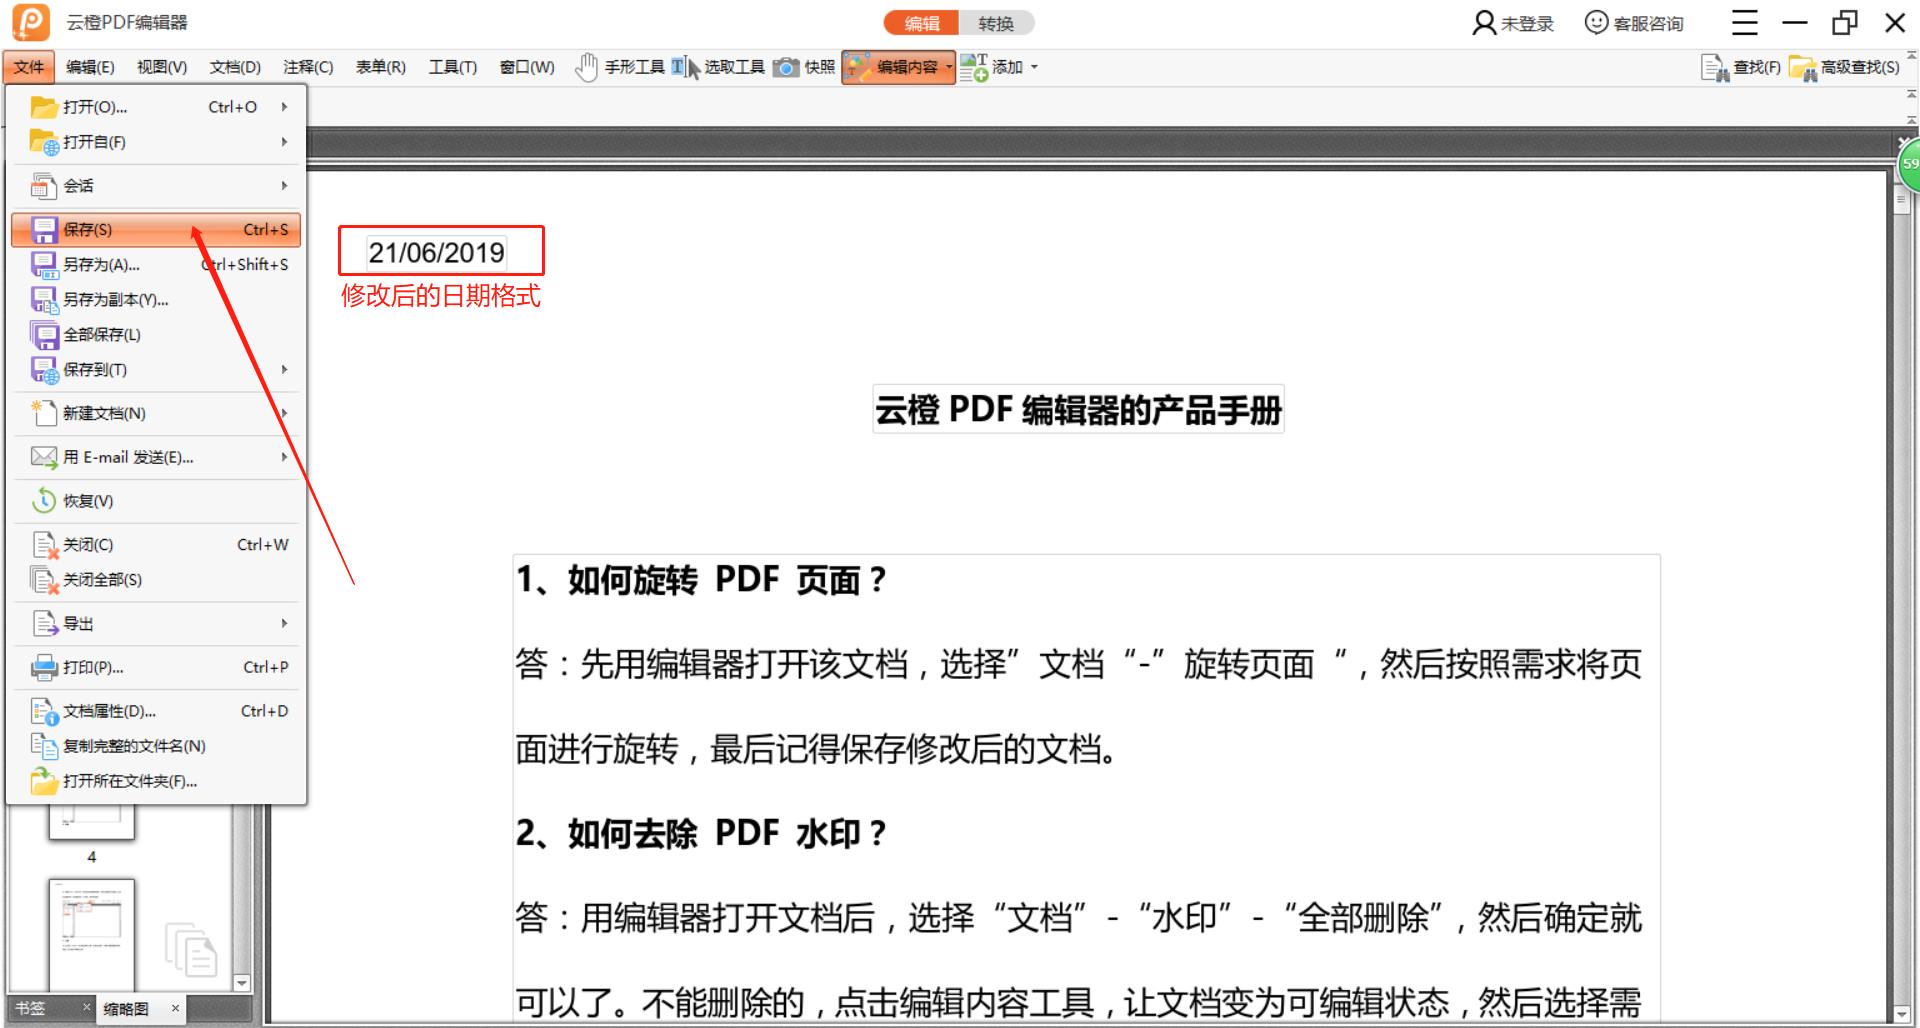
Task: Choose Save (保存(S)) menu entry
Action: [x=156, y=230]
